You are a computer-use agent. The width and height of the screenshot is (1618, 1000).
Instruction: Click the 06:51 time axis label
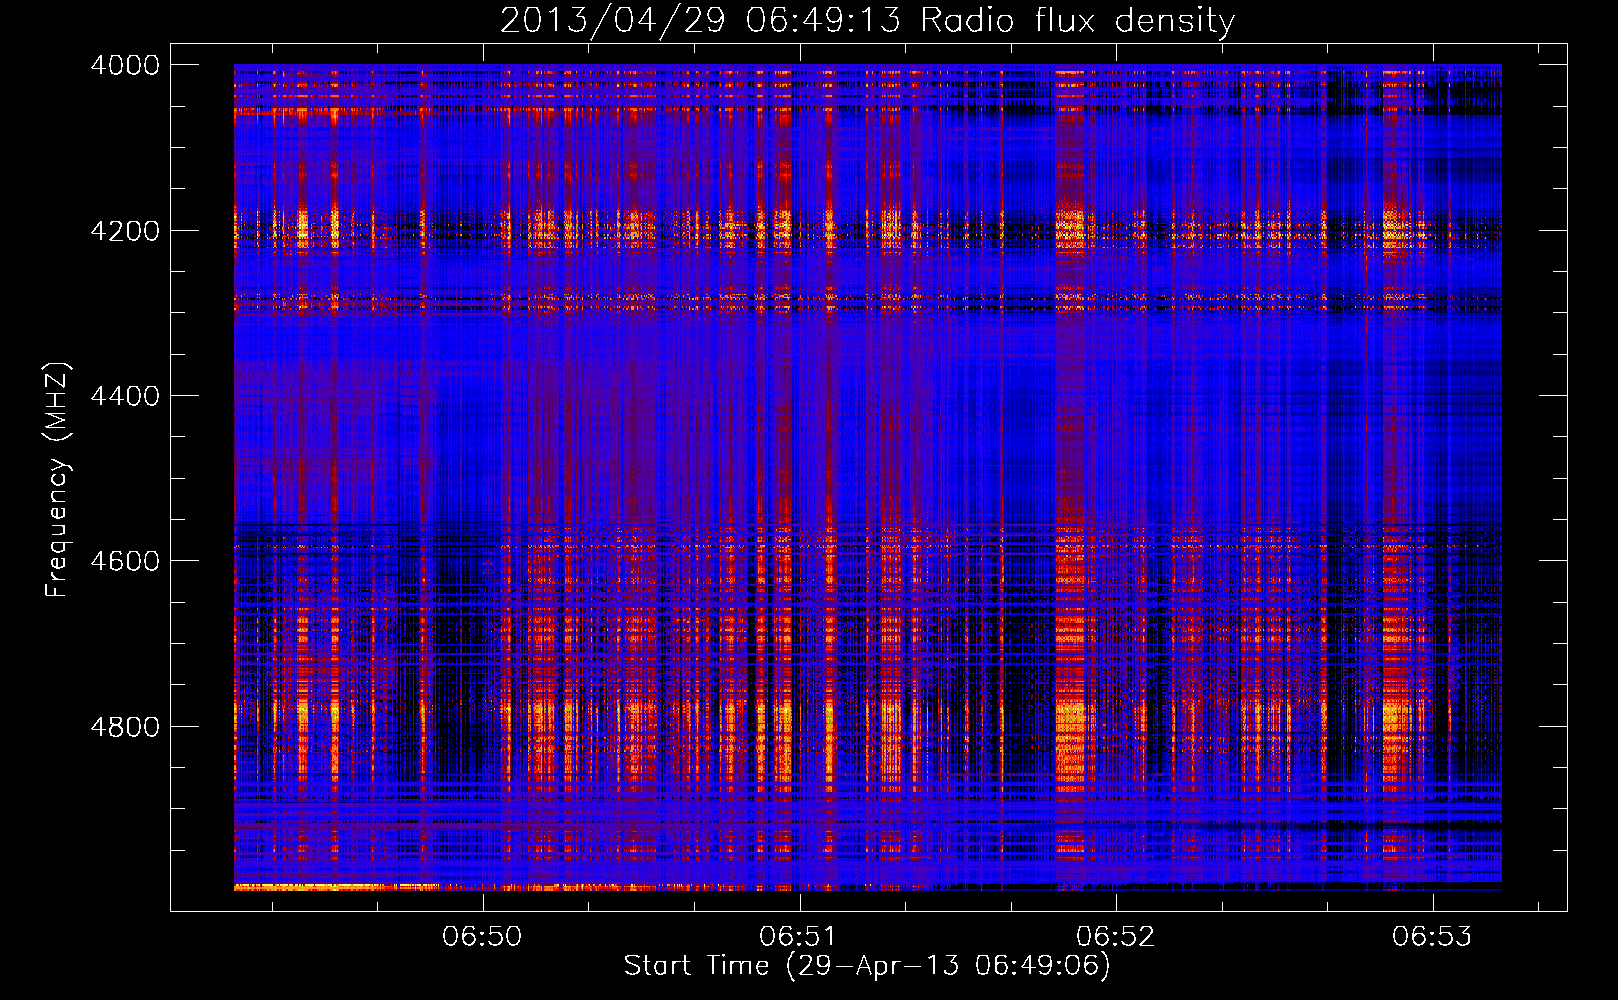[799, 936]
